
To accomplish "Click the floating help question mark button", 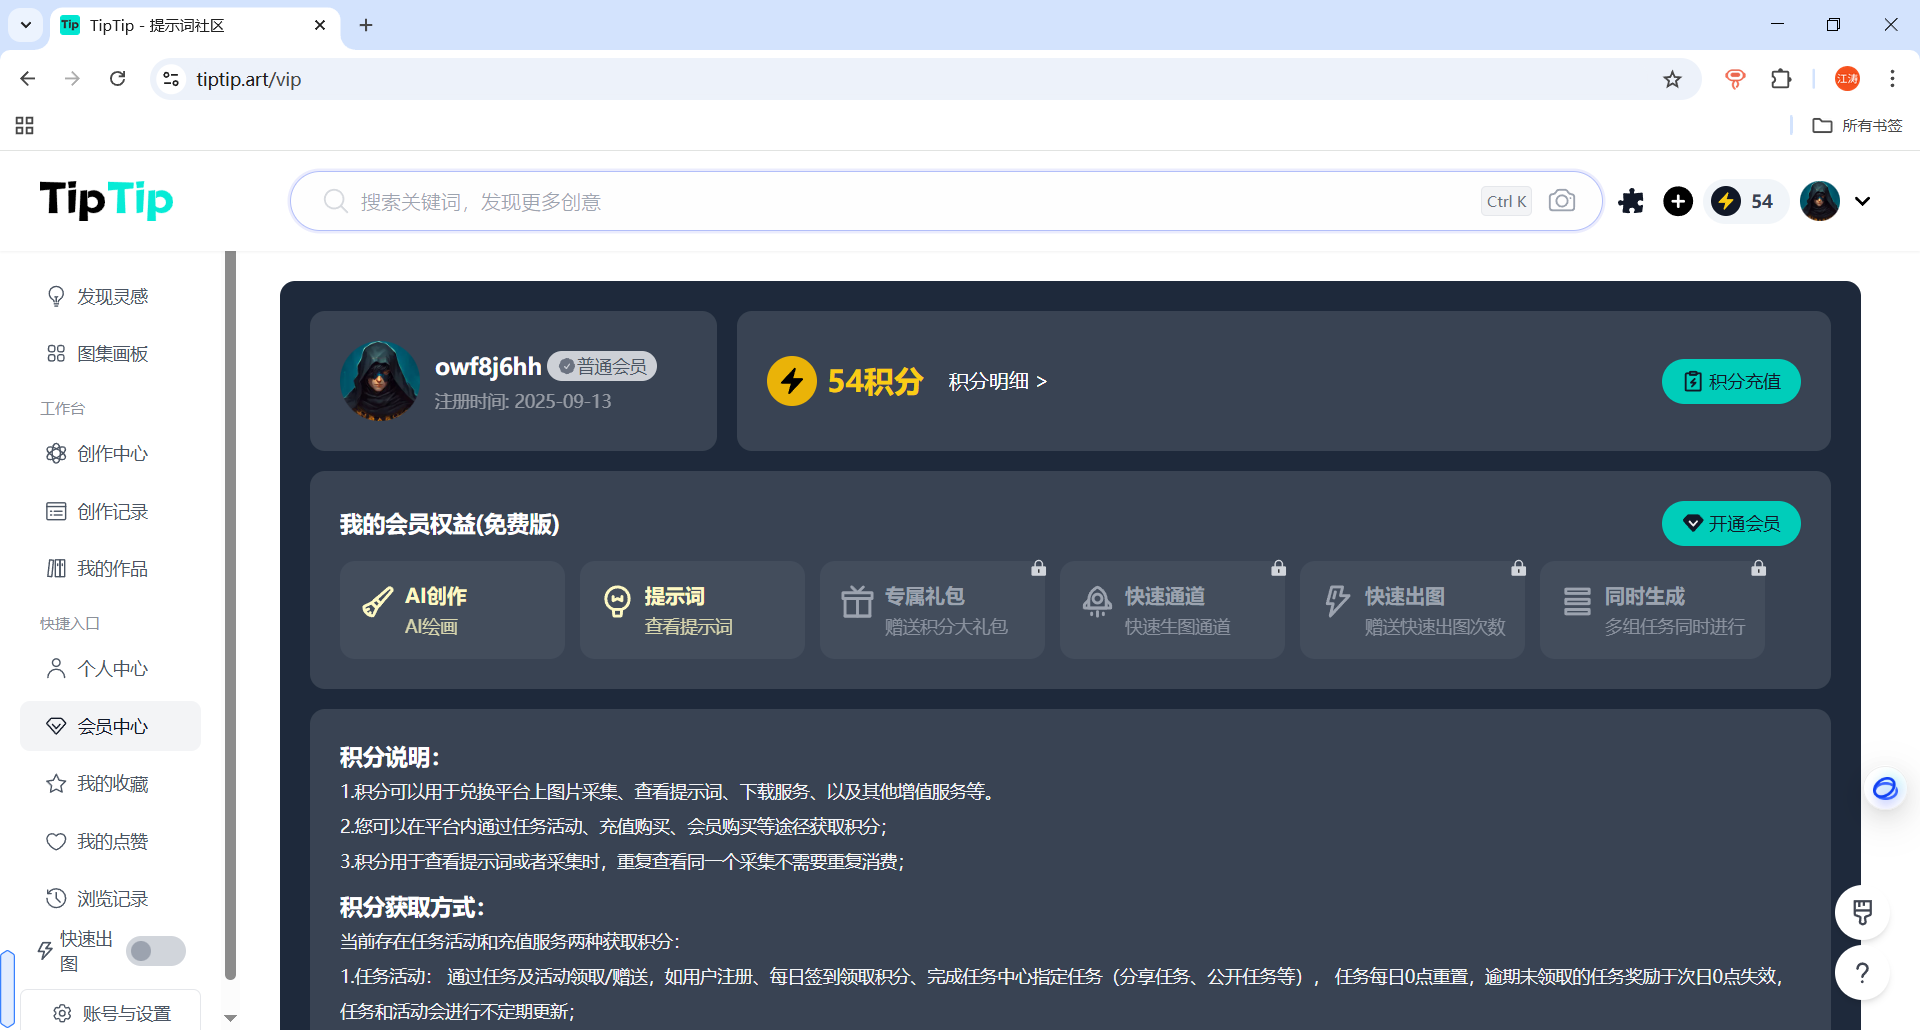I will point(1862,972).
